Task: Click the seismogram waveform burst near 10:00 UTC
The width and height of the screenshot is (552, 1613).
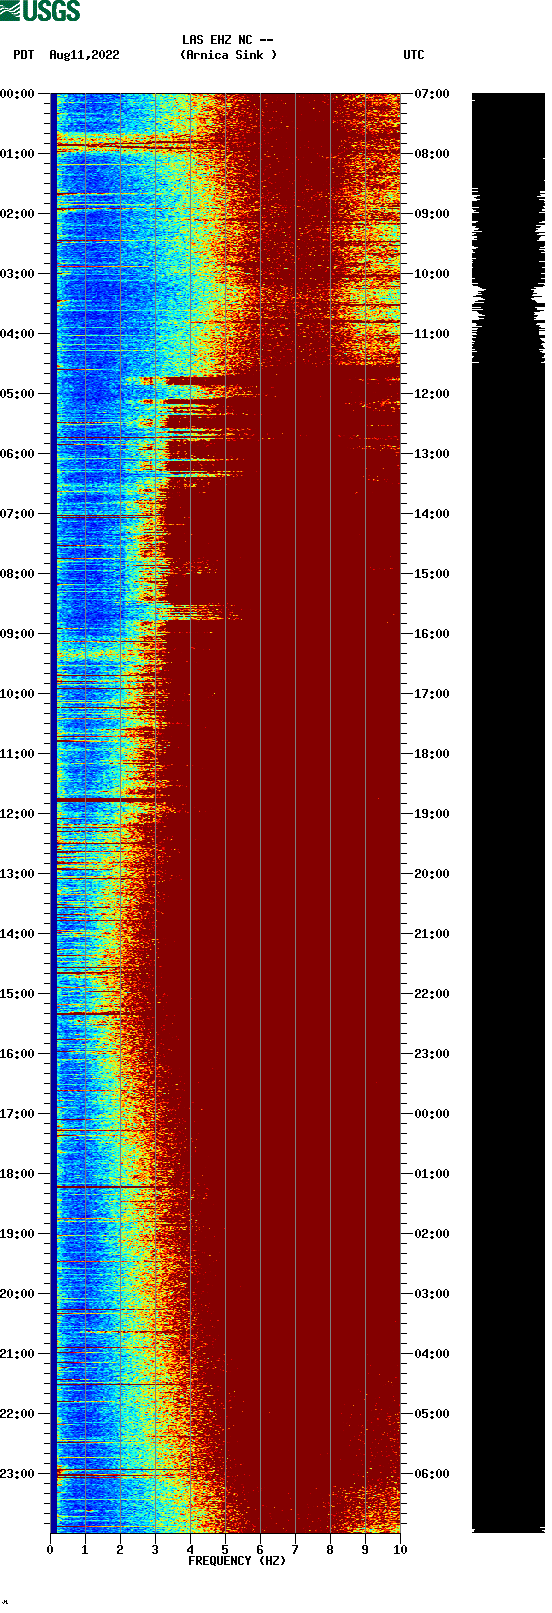Action: 508,296
